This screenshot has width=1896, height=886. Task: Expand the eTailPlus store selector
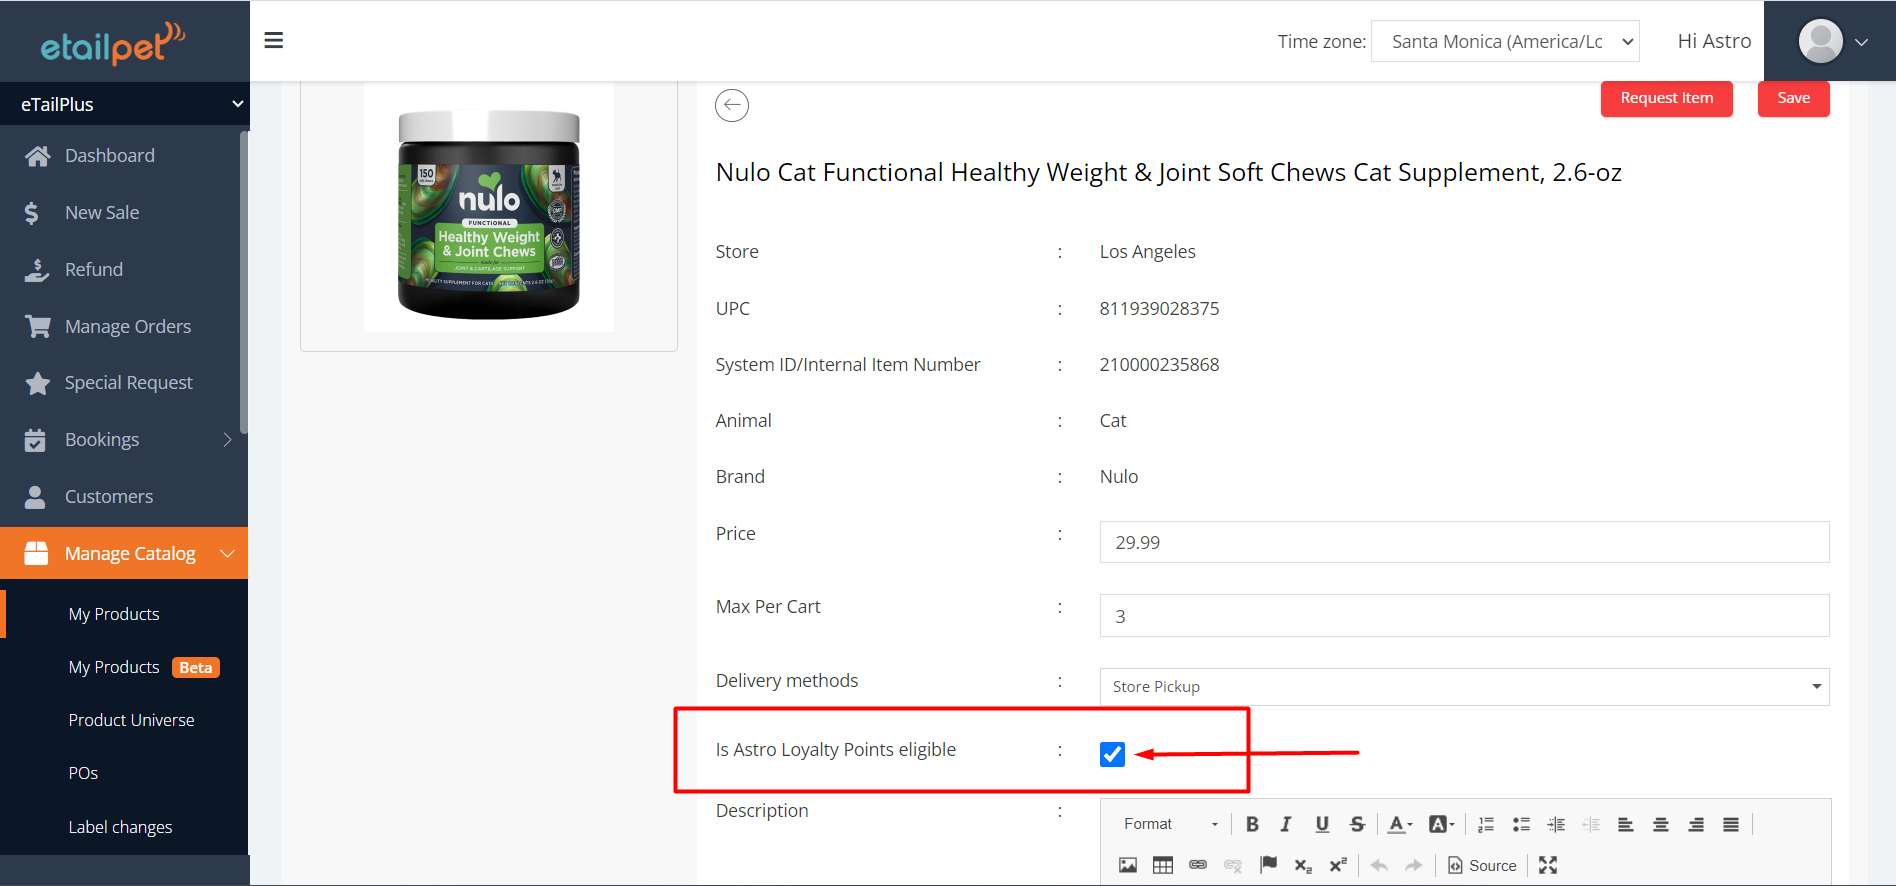pyautogui.click(x=124, y=104)
